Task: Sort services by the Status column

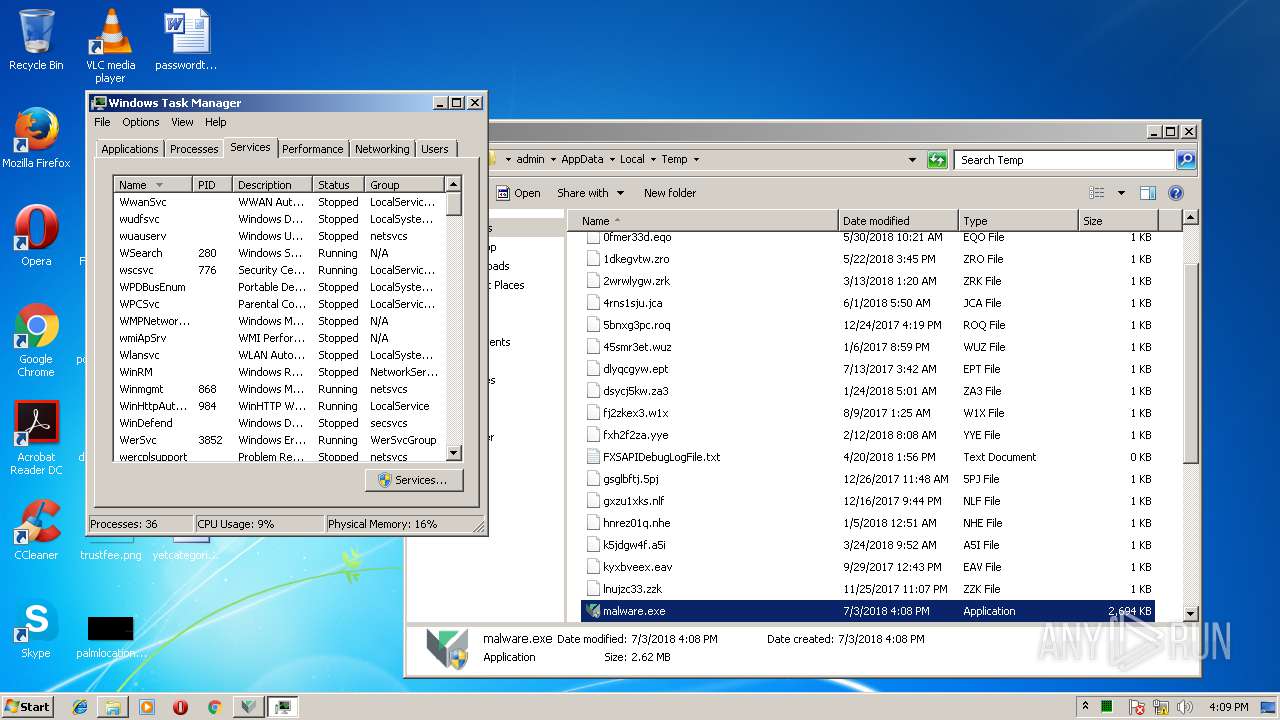Action: tap(338, 185)
